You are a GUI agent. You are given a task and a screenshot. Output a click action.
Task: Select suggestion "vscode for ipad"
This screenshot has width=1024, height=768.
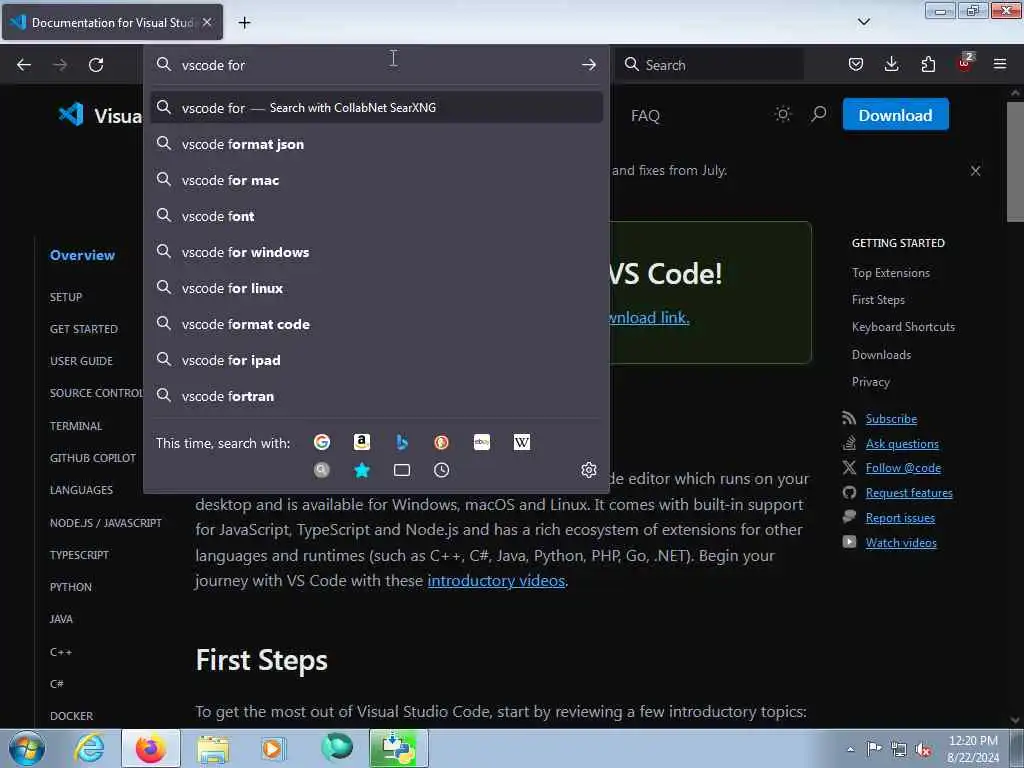(377, 360)
